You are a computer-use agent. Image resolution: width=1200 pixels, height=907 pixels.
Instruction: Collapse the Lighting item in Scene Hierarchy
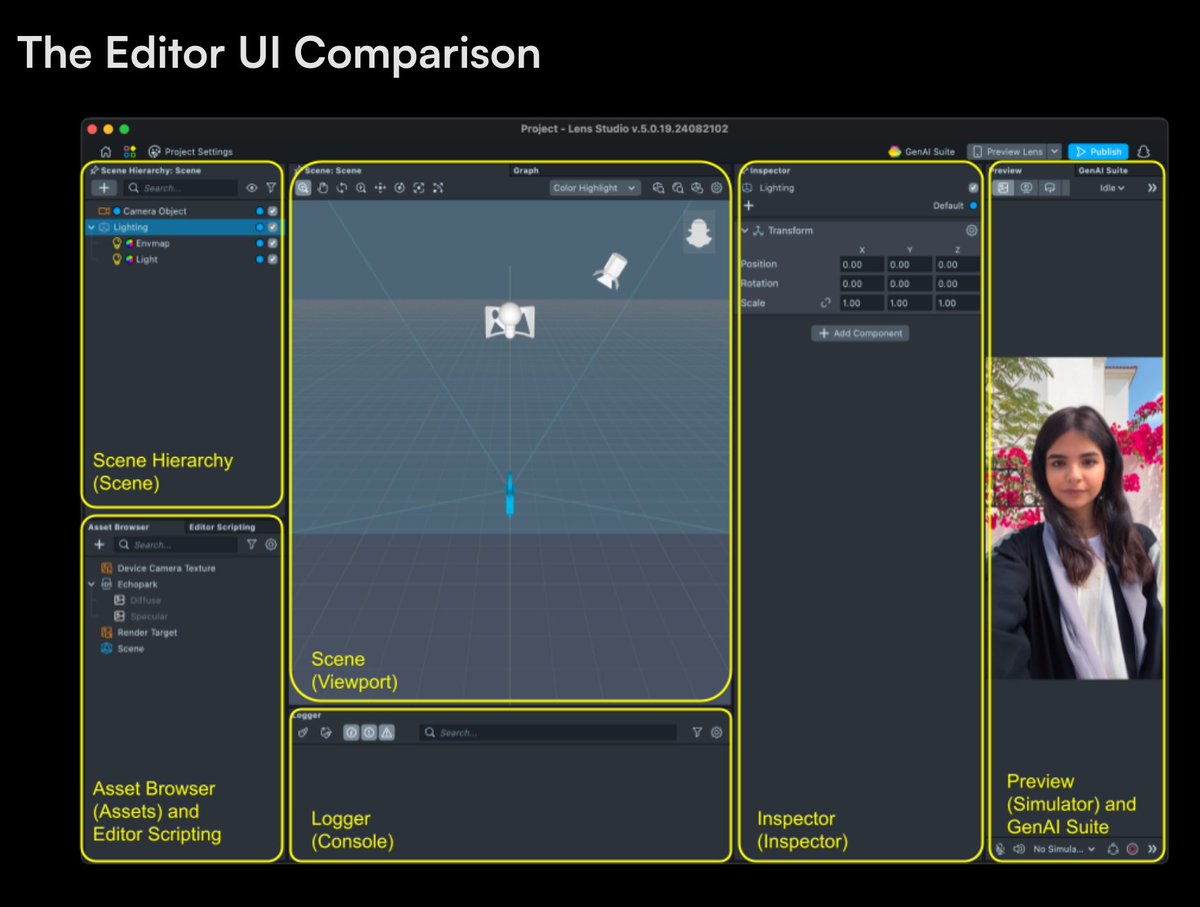tap(93, 227)
